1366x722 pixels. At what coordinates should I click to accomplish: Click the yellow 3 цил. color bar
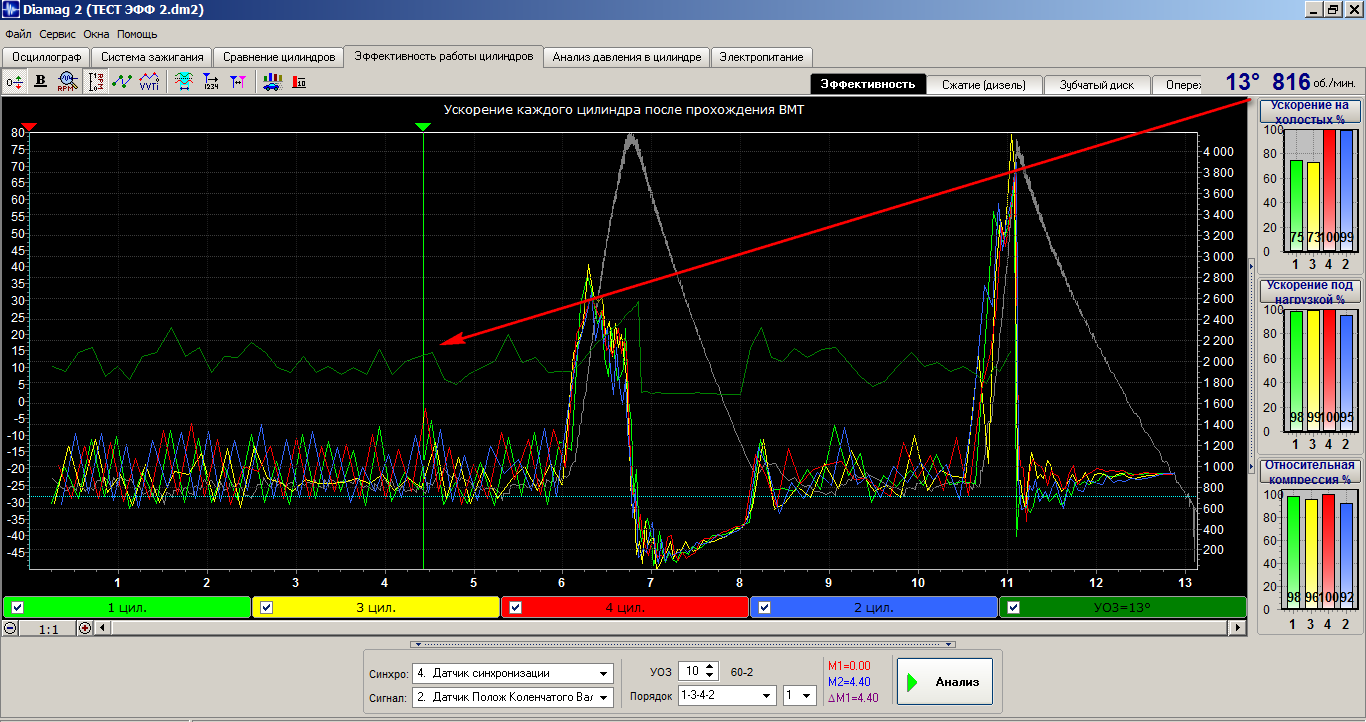point(375,607)
